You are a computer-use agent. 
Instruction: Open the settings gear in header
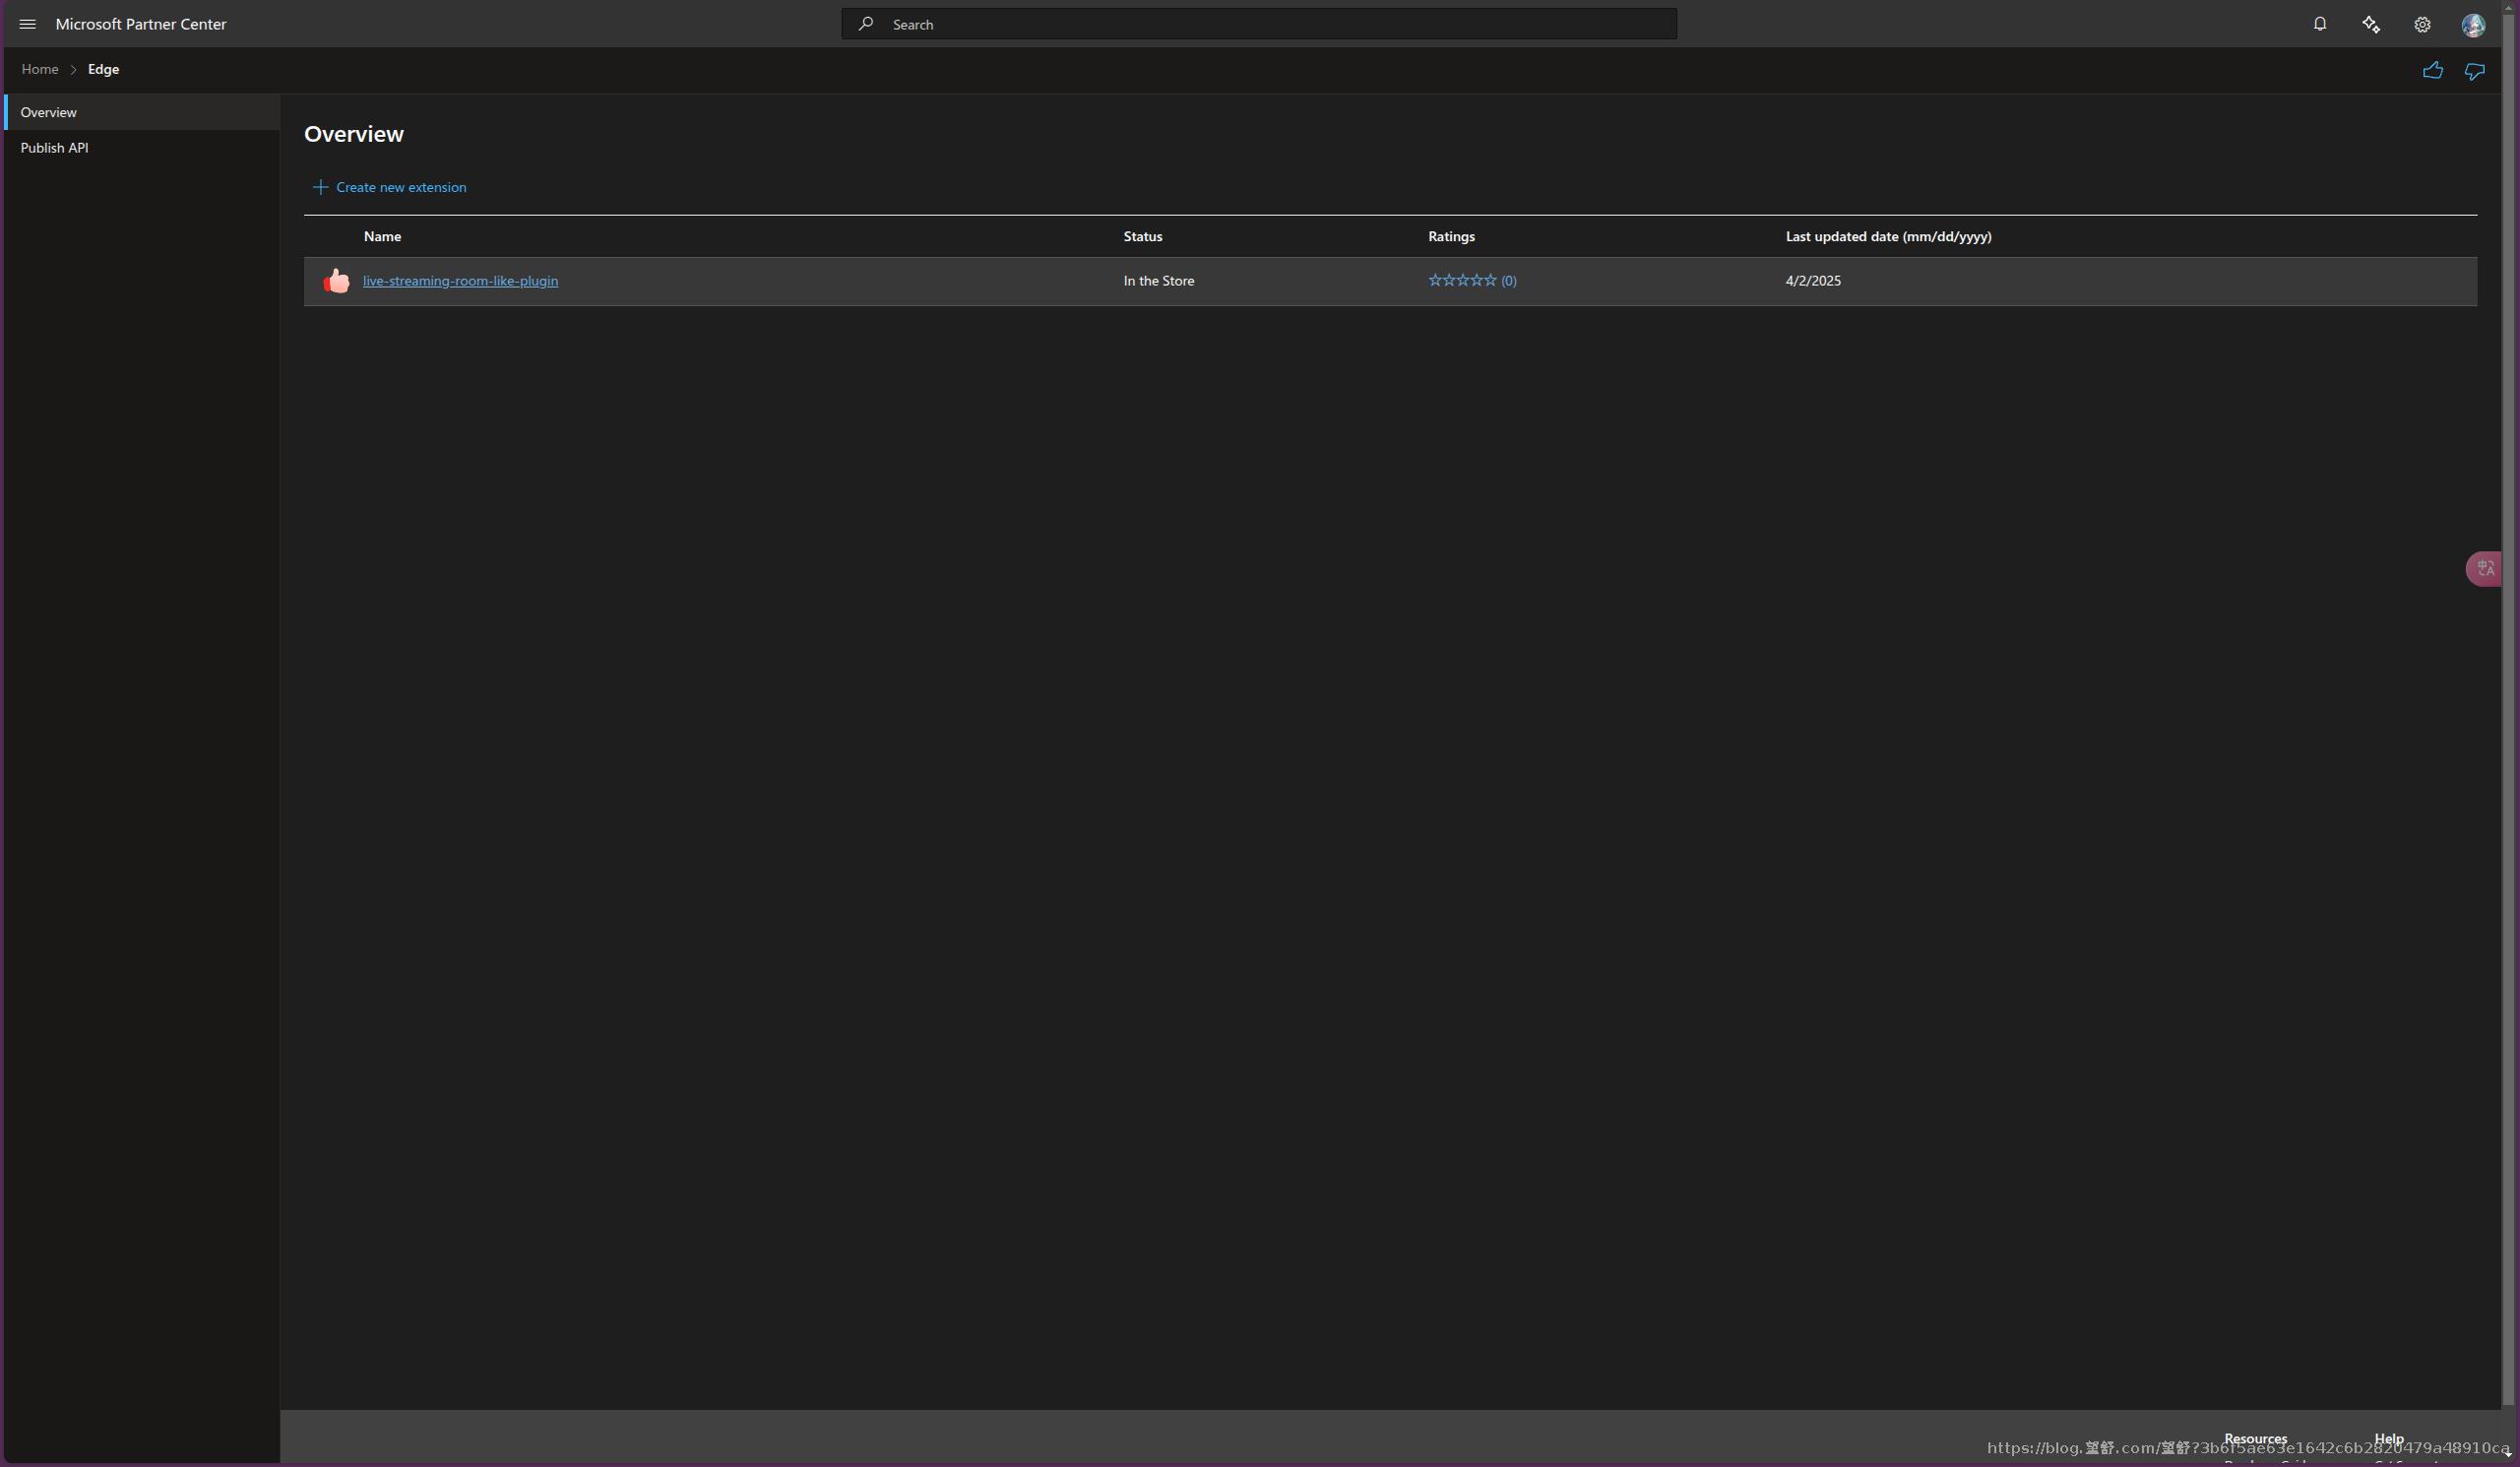pyautogui.click(x=2421, y=24)
